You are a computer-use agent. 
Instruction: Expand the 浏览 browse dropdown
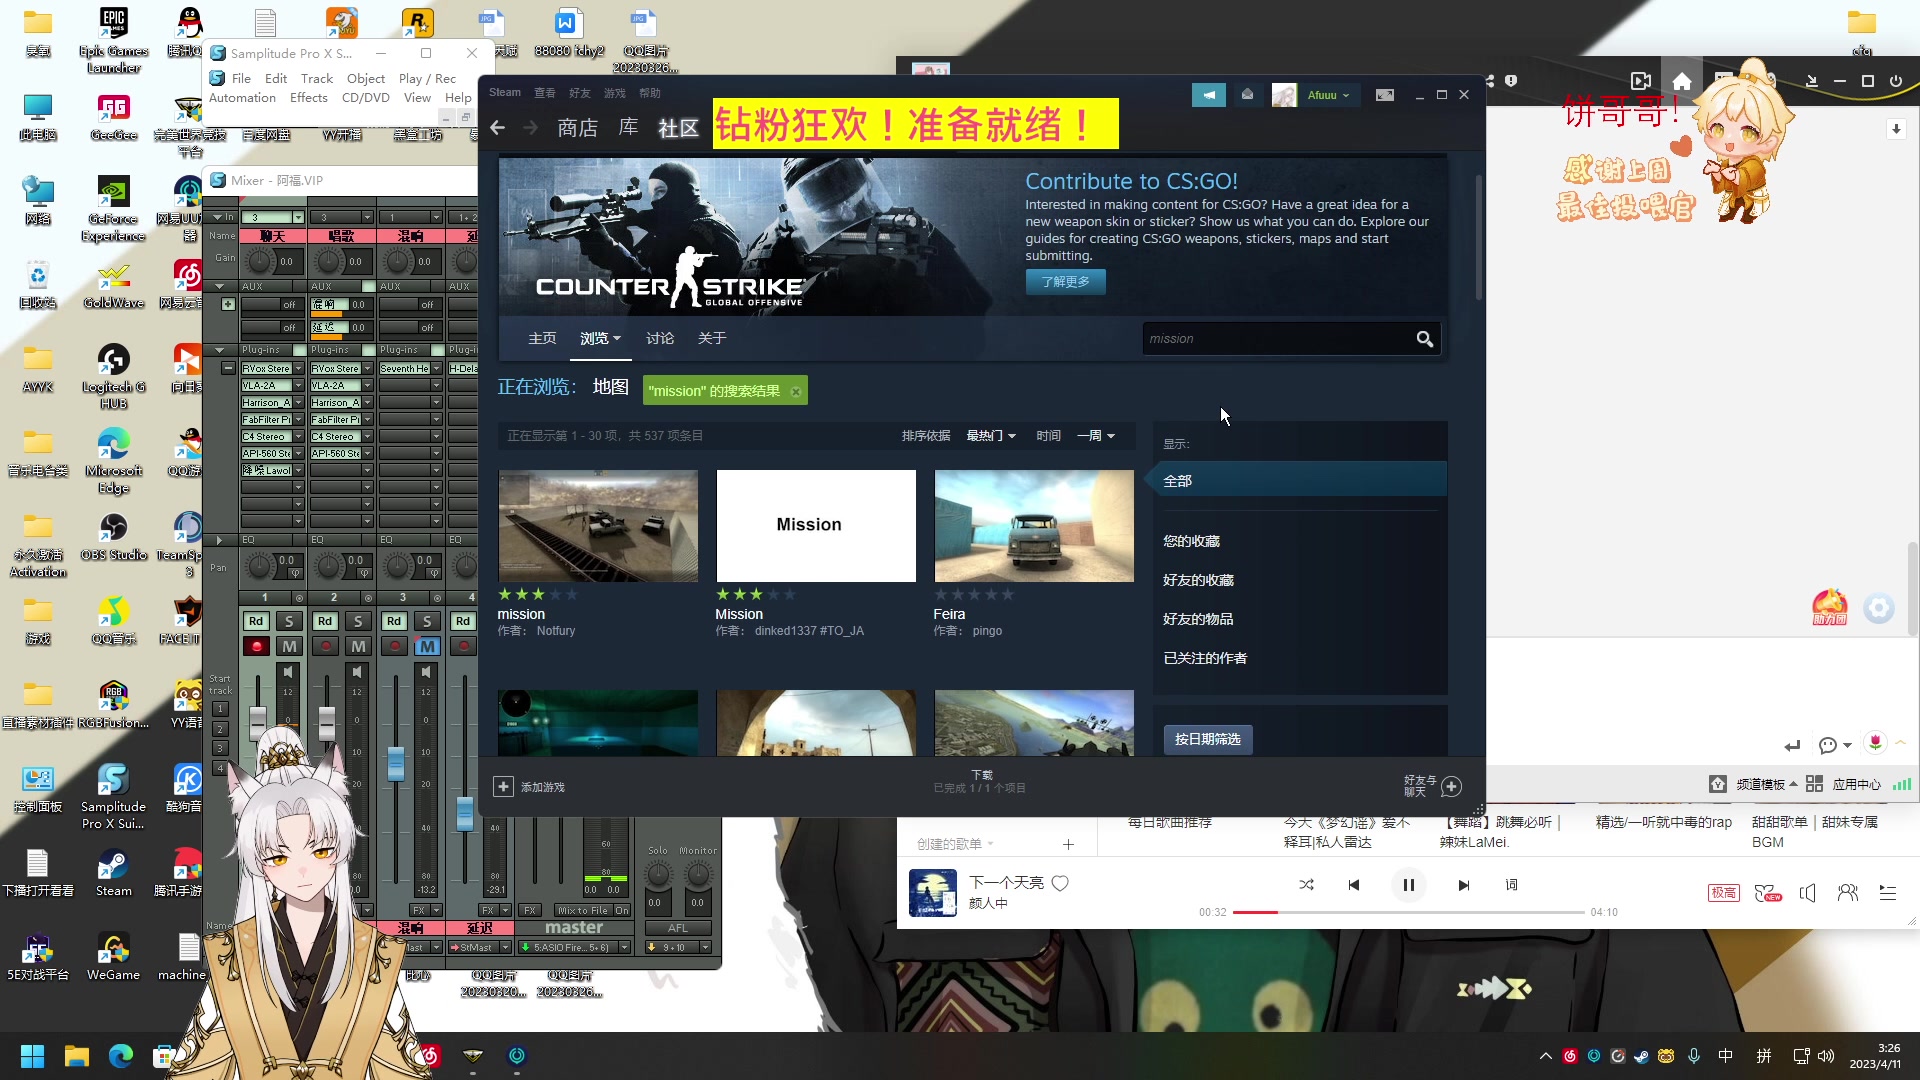[x=600, y=339]
